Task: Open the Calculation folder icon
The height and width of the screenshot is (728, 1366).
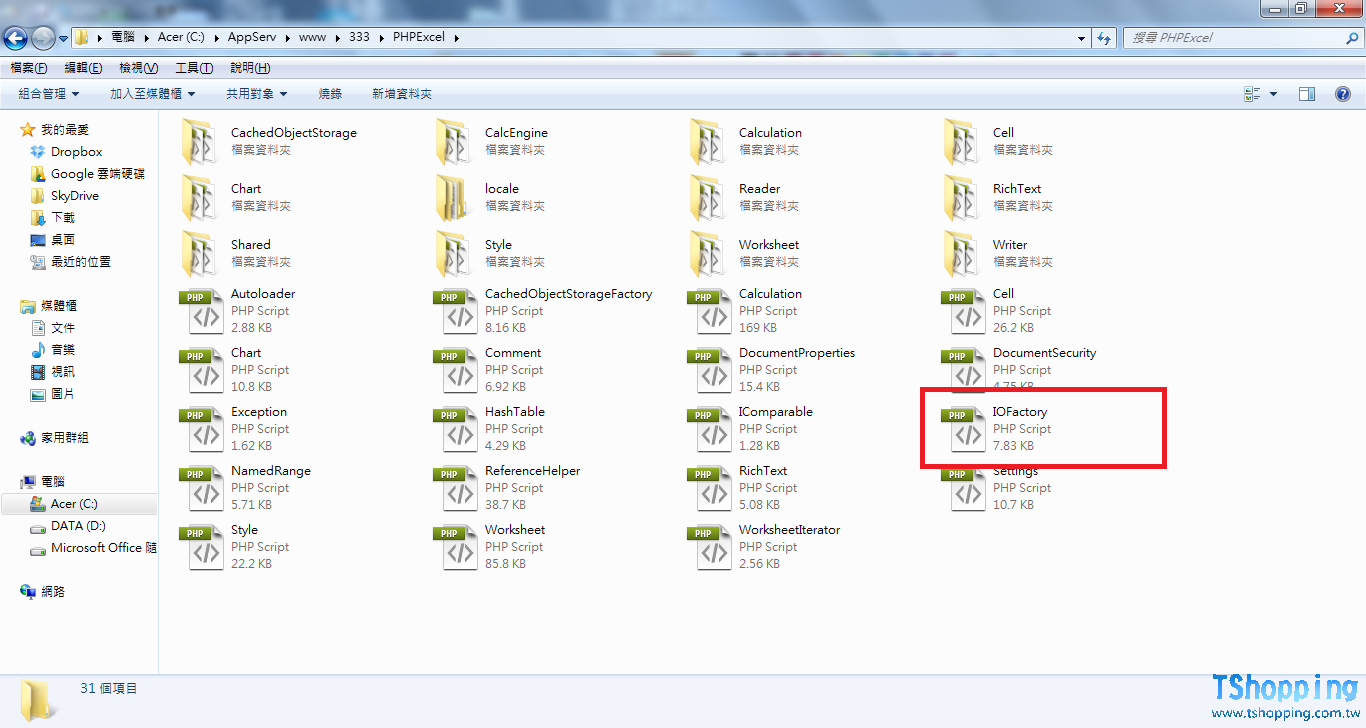Action: [708, 142]
